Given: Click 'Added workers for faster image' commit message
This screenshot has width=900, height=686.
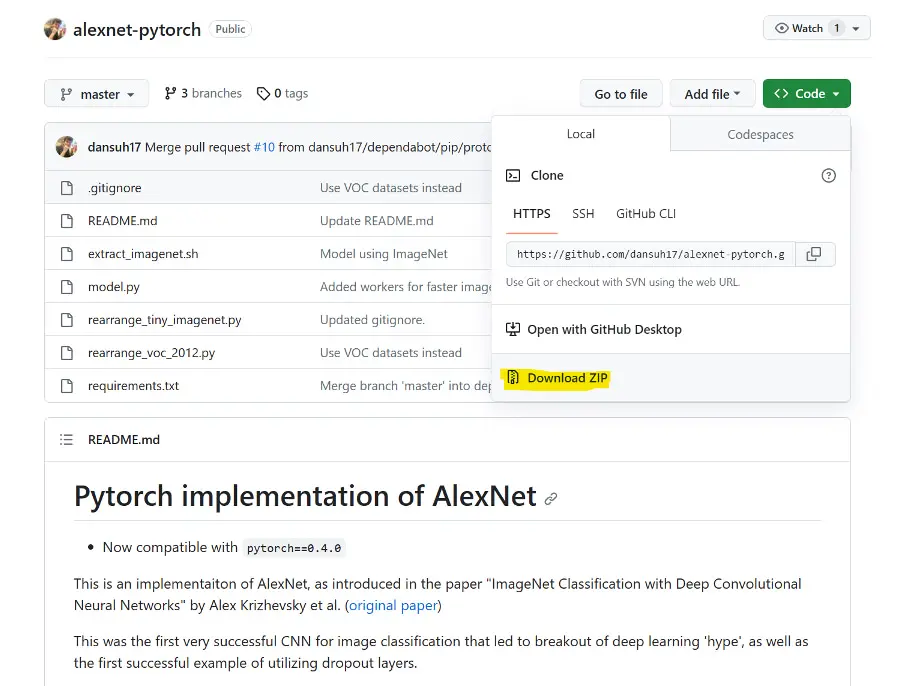Looking at the screenshot, I should [x=405, y=287].
